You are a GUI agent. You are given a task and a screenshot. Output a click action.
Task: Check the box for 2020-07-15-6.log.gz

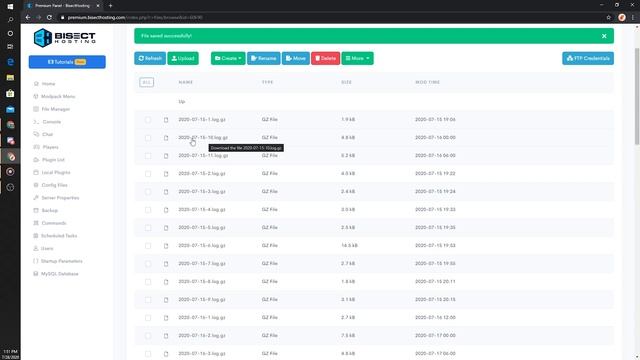[x=148, y=245]
